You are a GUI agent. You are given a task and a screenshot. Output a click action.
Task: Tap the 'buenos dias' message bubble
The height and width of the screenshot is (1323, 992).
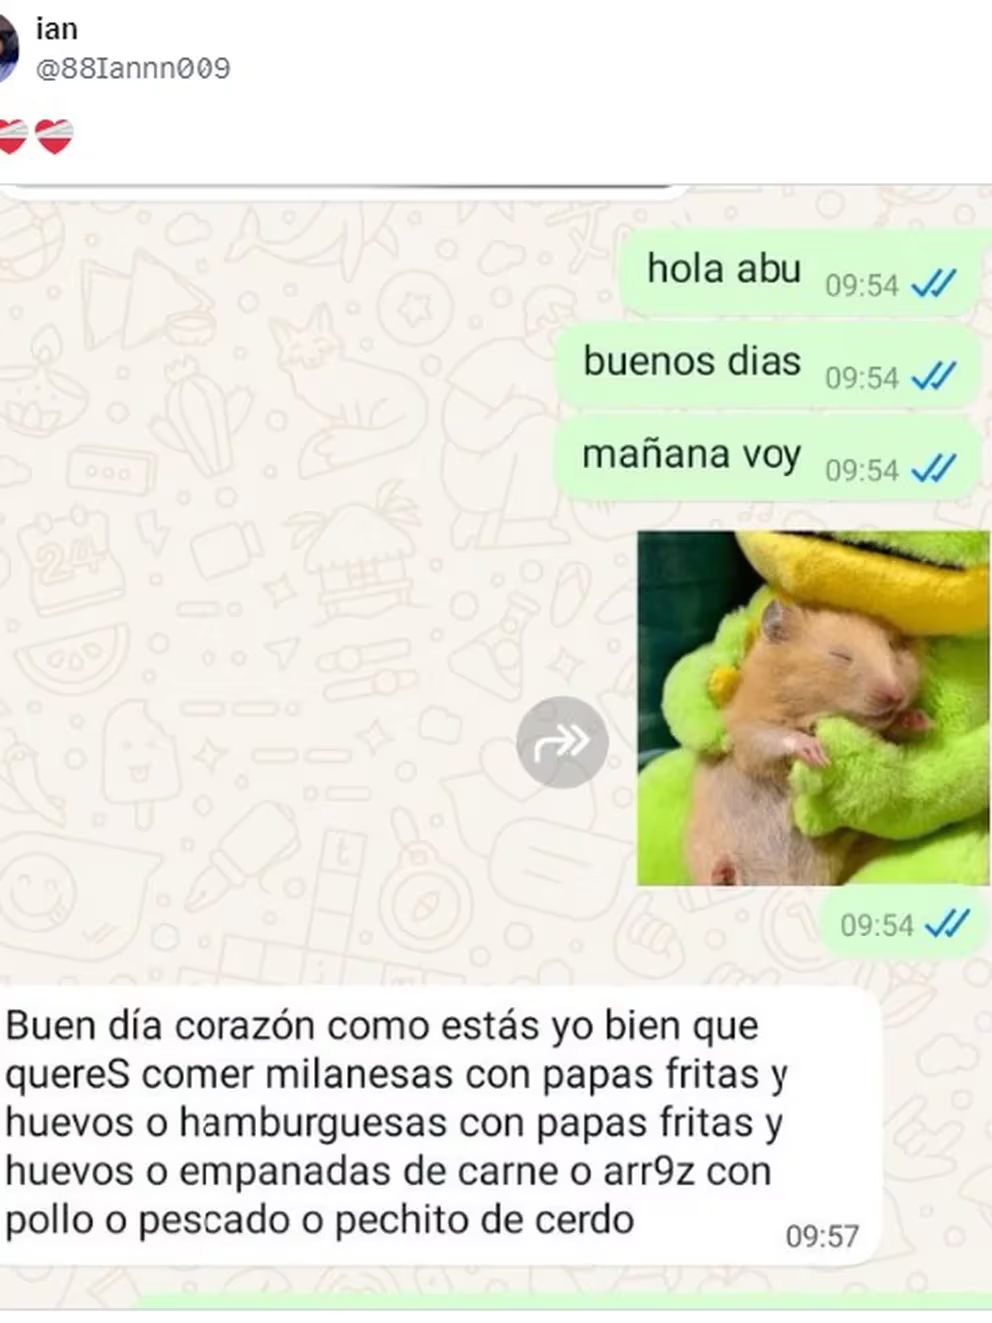tap(768, 365)
